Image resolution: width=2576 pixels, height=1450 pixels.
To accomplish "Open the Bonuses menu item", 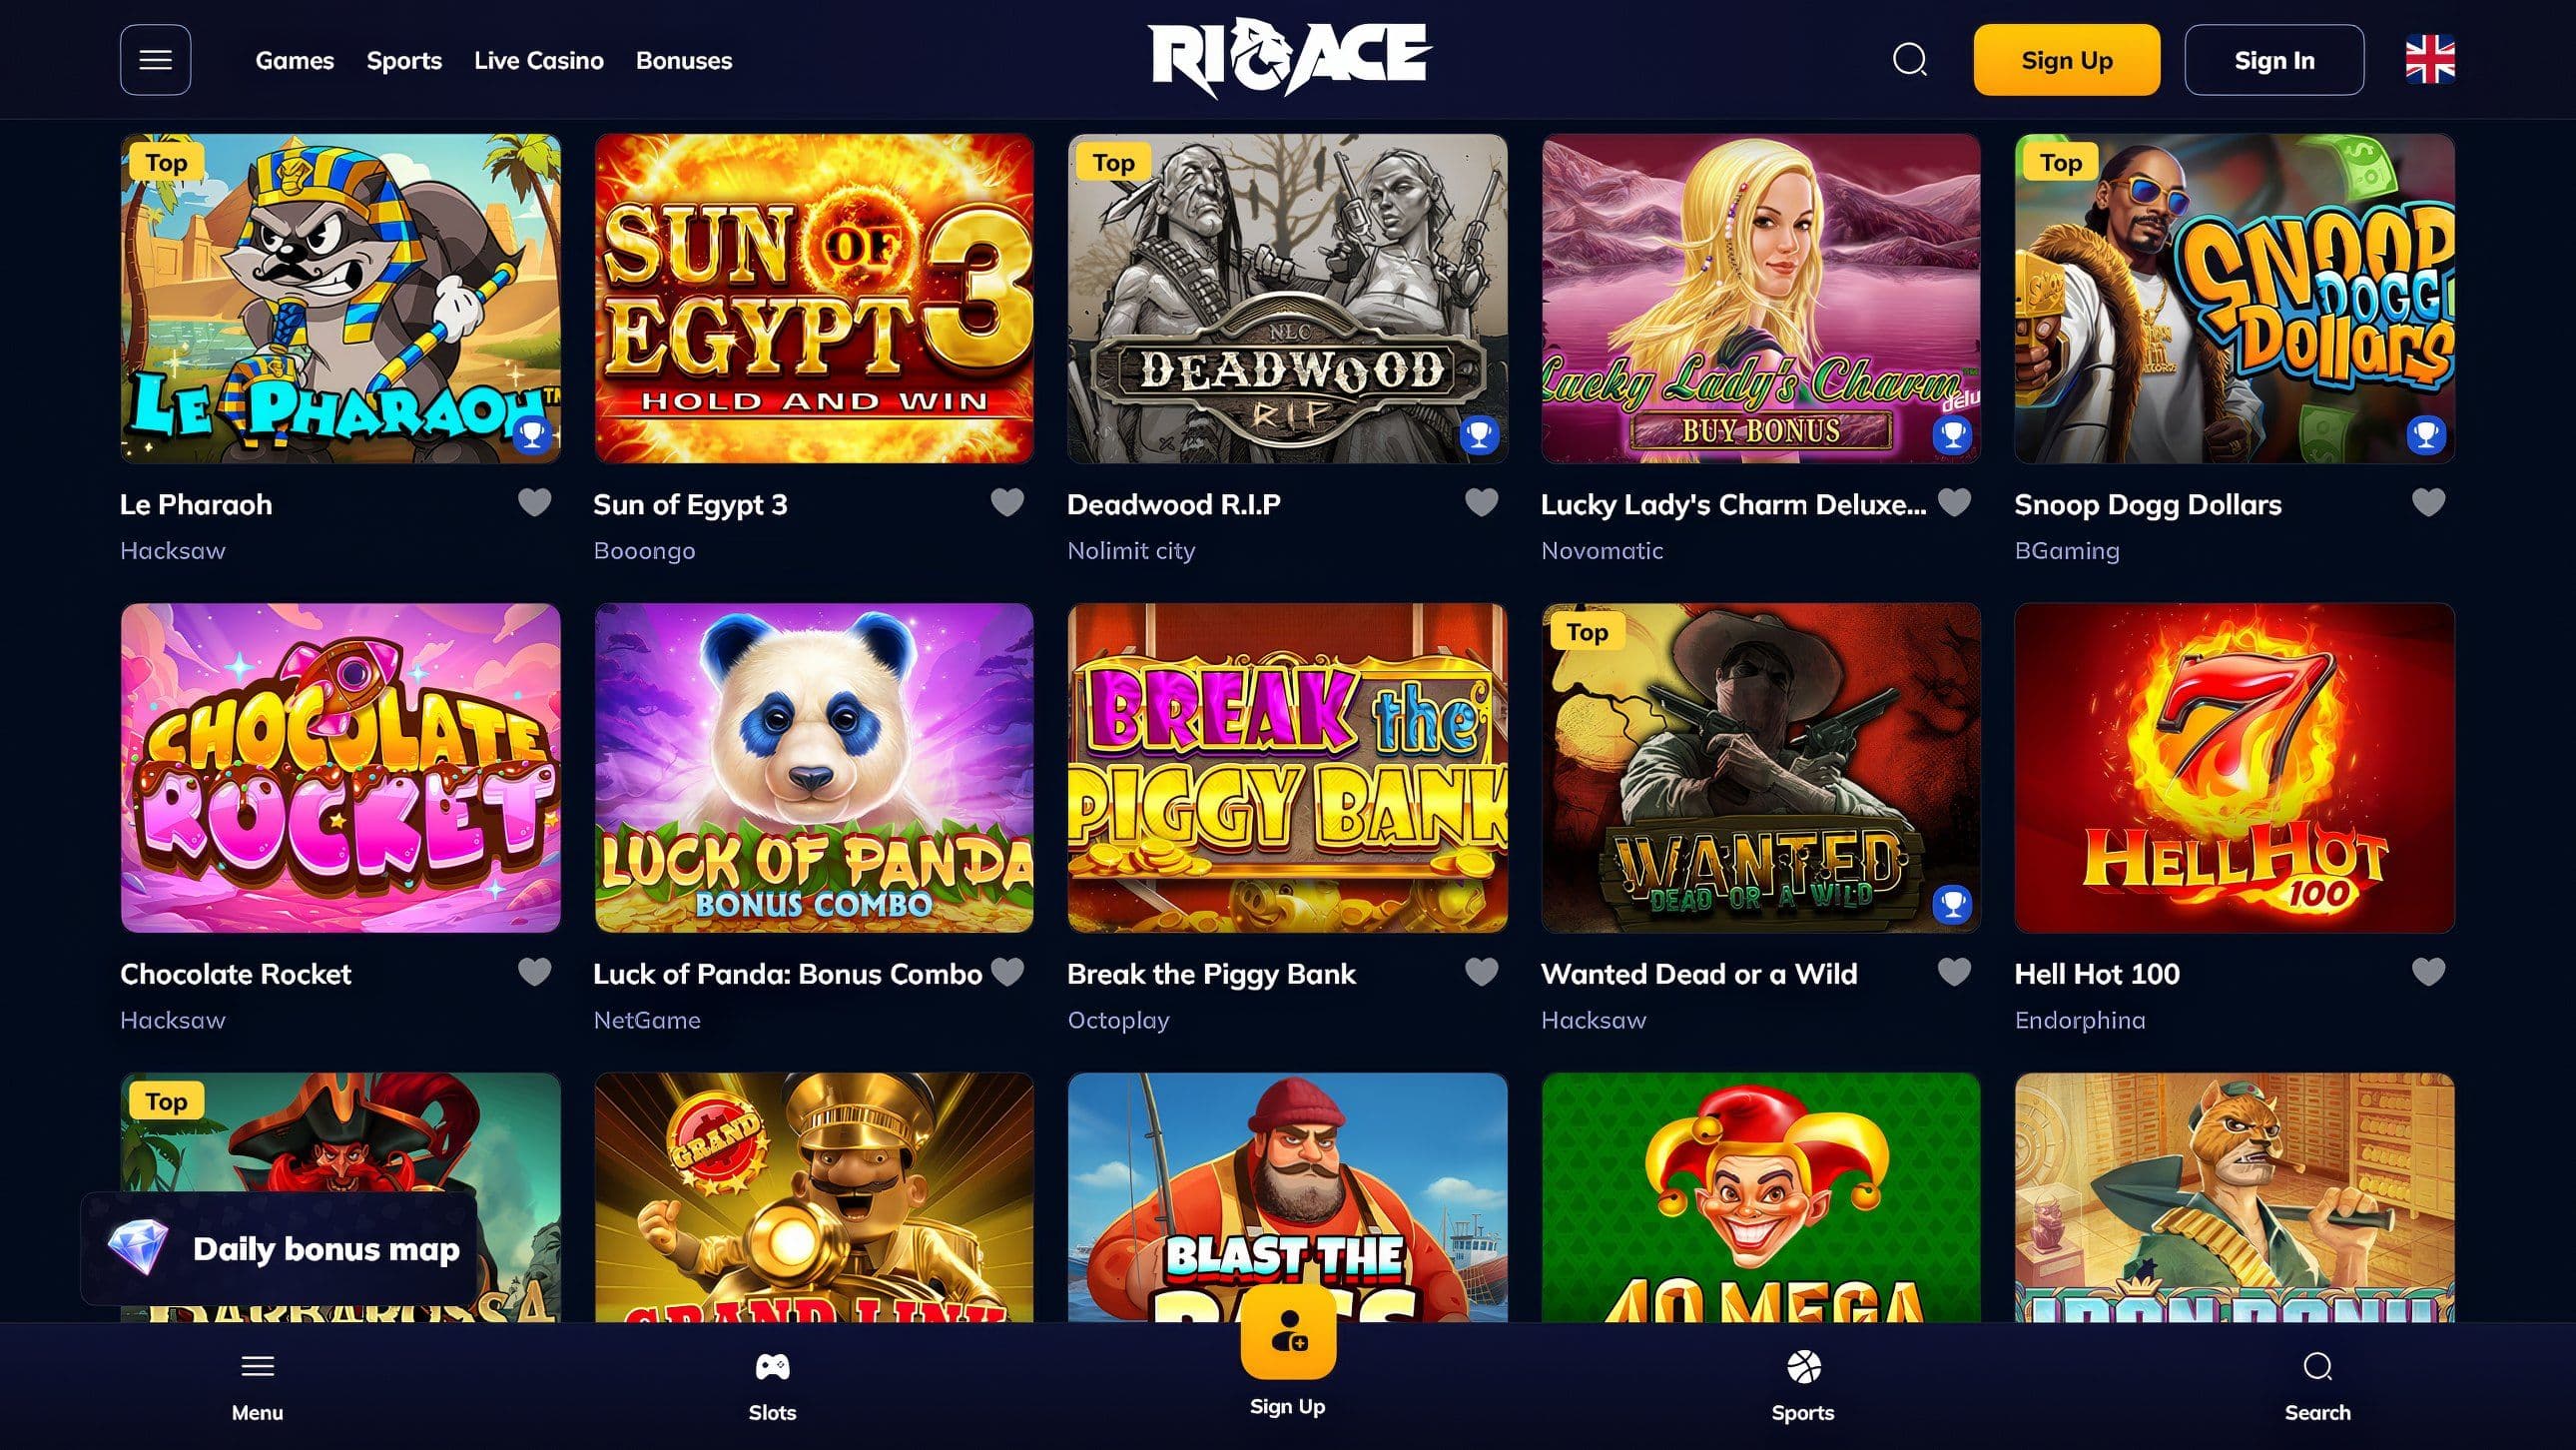I will (x=684, y=60).
